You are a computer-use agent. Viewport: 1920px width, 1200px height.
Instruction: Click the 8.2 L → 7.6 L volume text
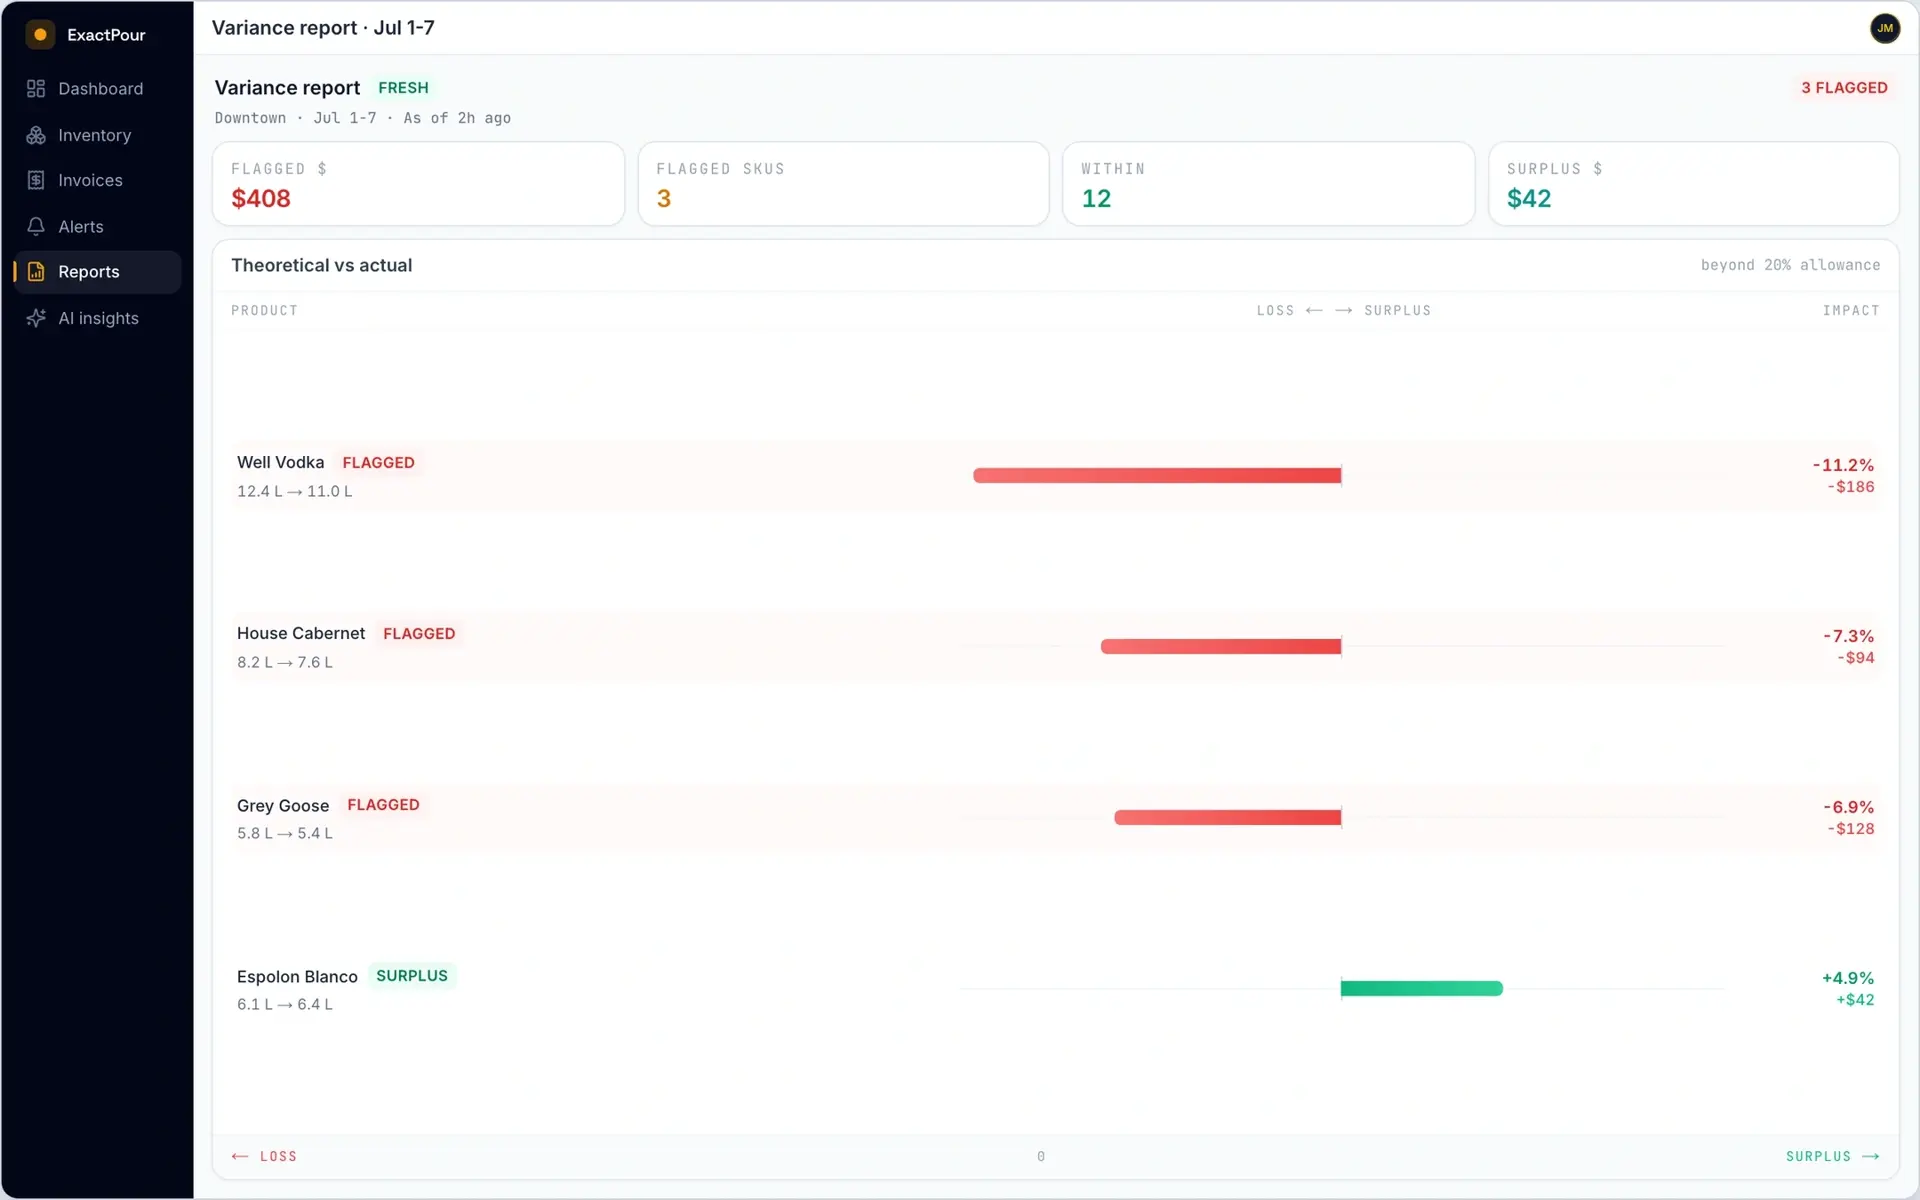[284, 662]
